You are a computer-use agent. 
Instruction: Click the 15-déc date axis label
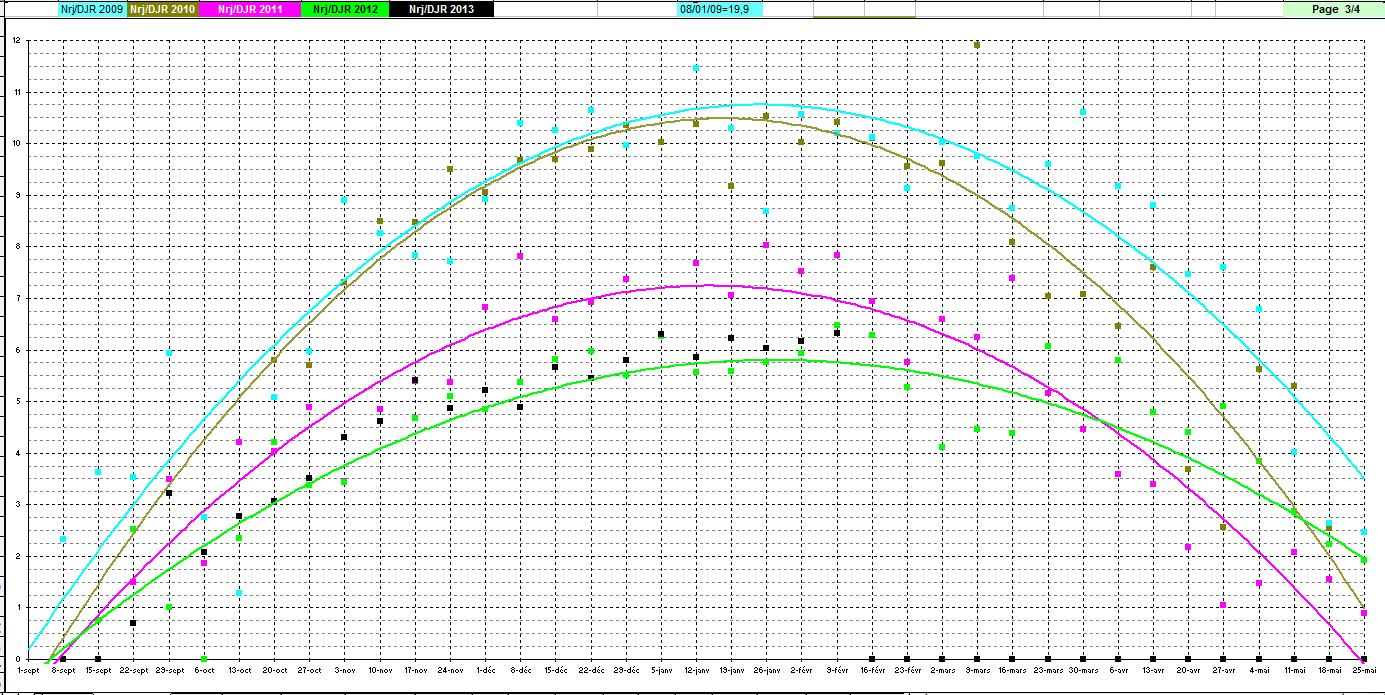click(x=556, y=669)
